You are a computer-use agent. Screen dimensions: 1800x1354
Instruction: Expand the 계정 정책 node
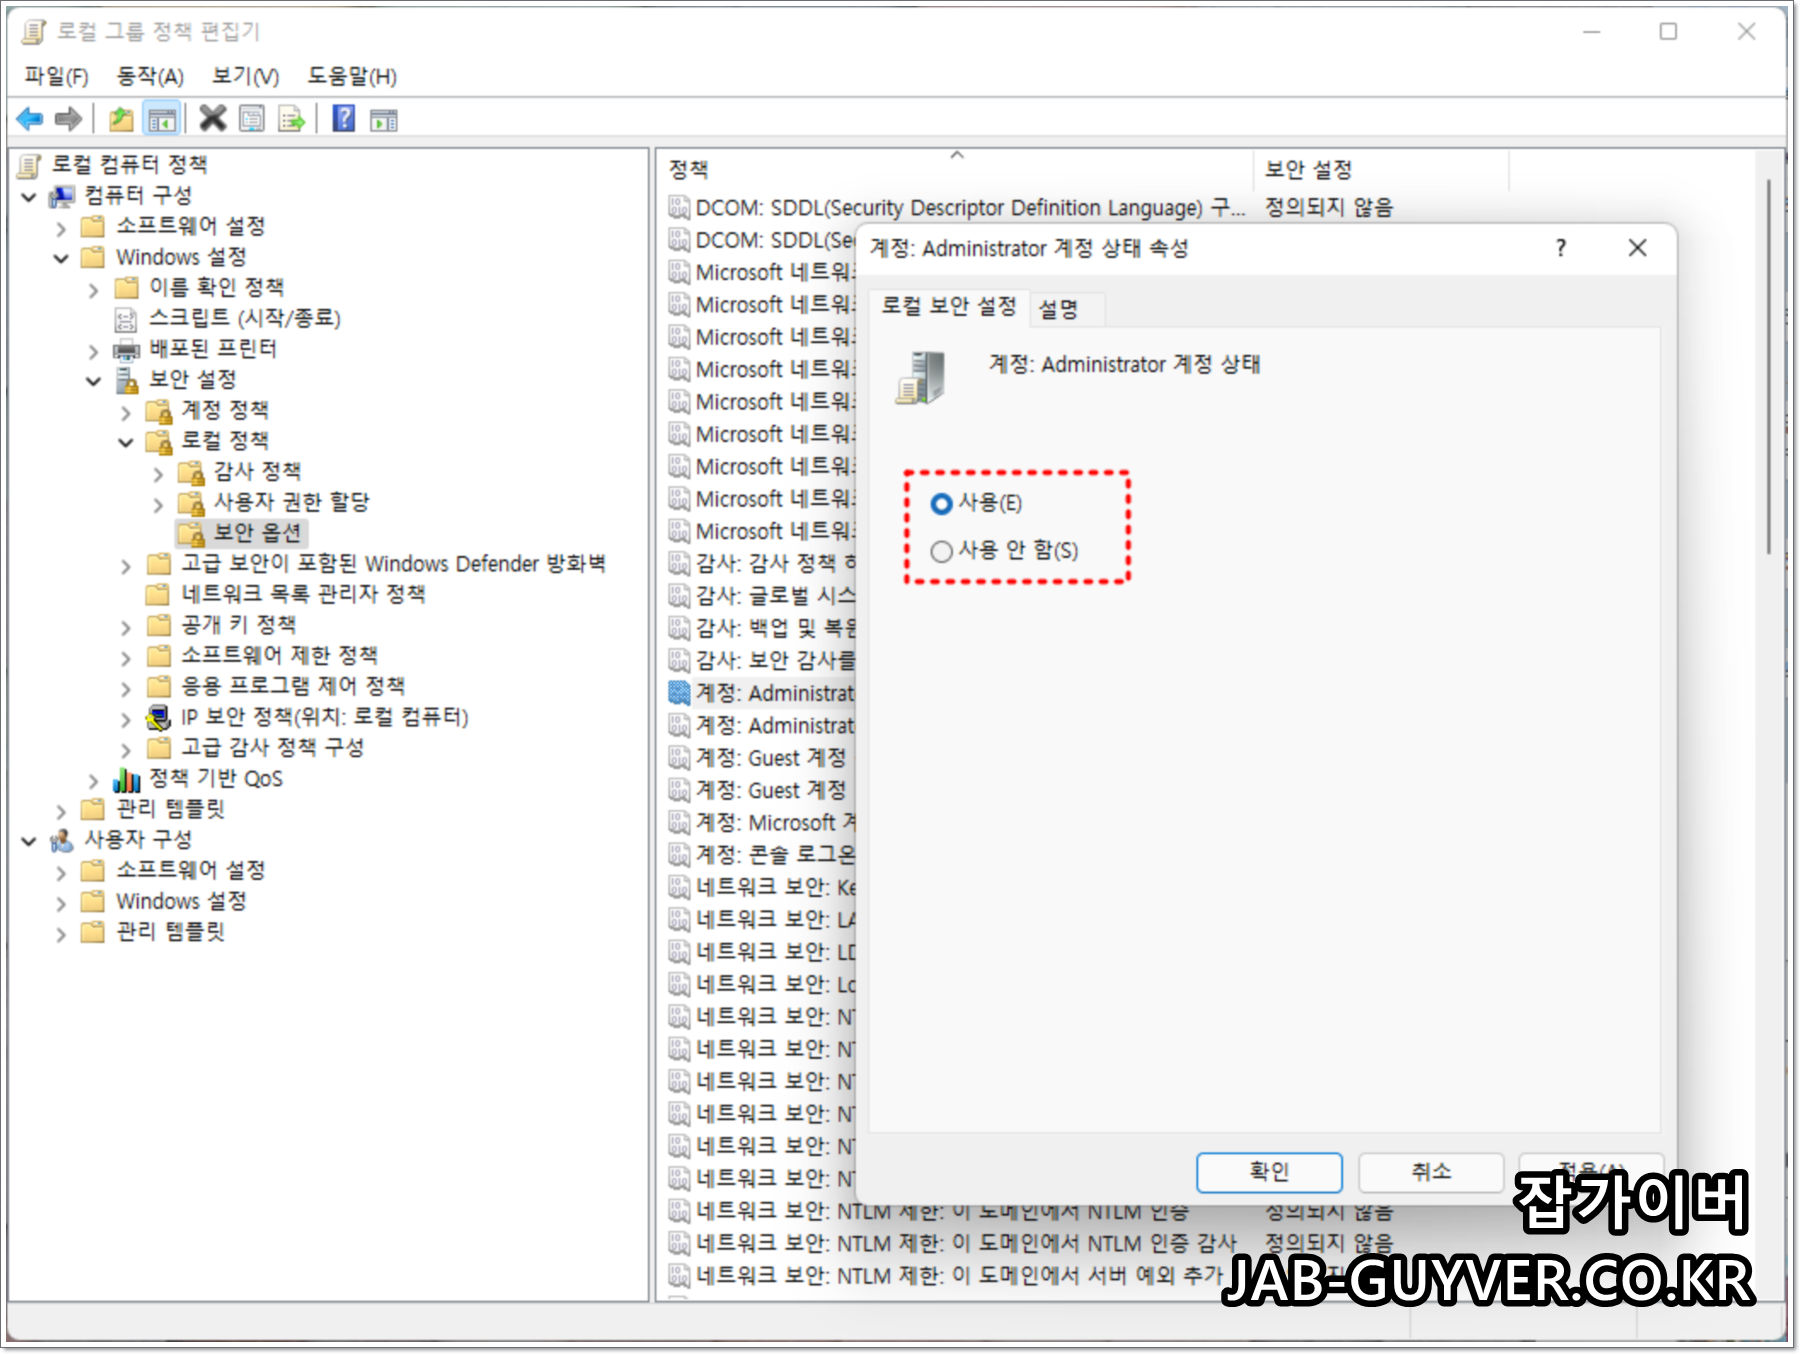coord(125,413)
